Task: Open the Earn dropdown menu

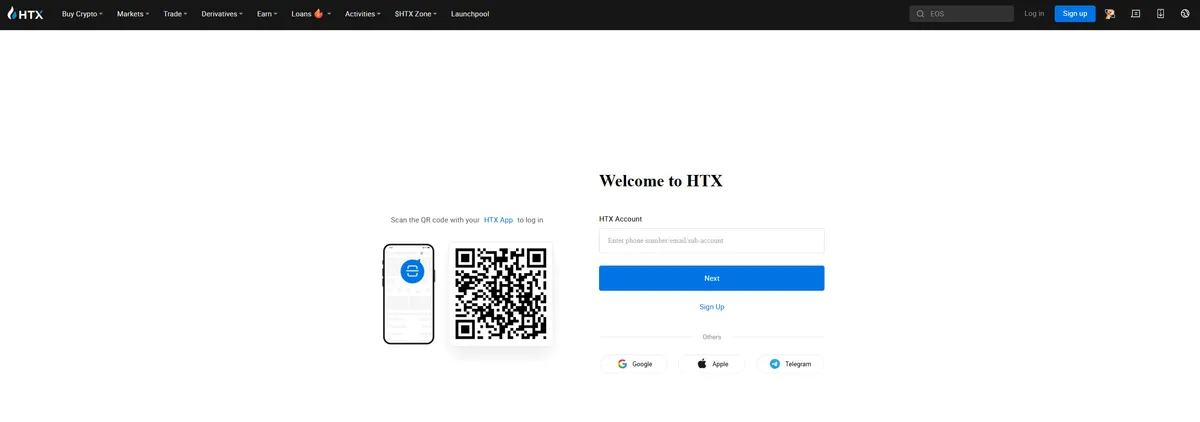Action: (x=267, y=14)
